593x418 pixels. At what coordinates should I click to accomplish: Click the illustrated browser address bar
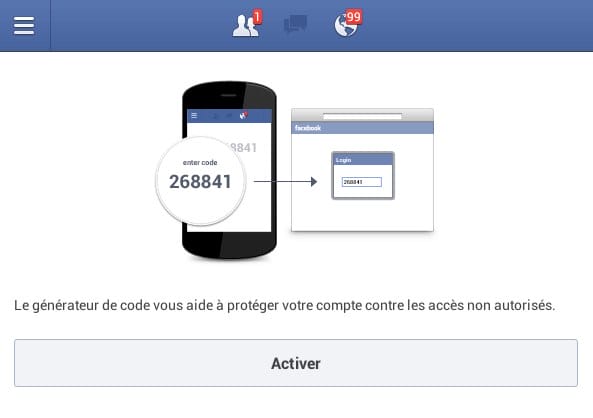[362, 116]
